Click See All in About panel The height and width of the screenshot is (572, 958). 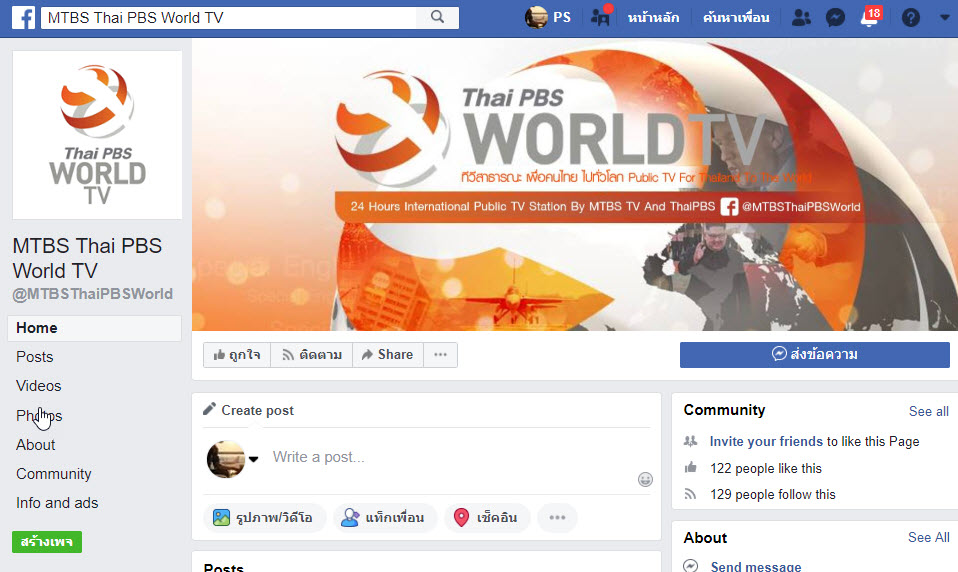(x=929, y=537)
